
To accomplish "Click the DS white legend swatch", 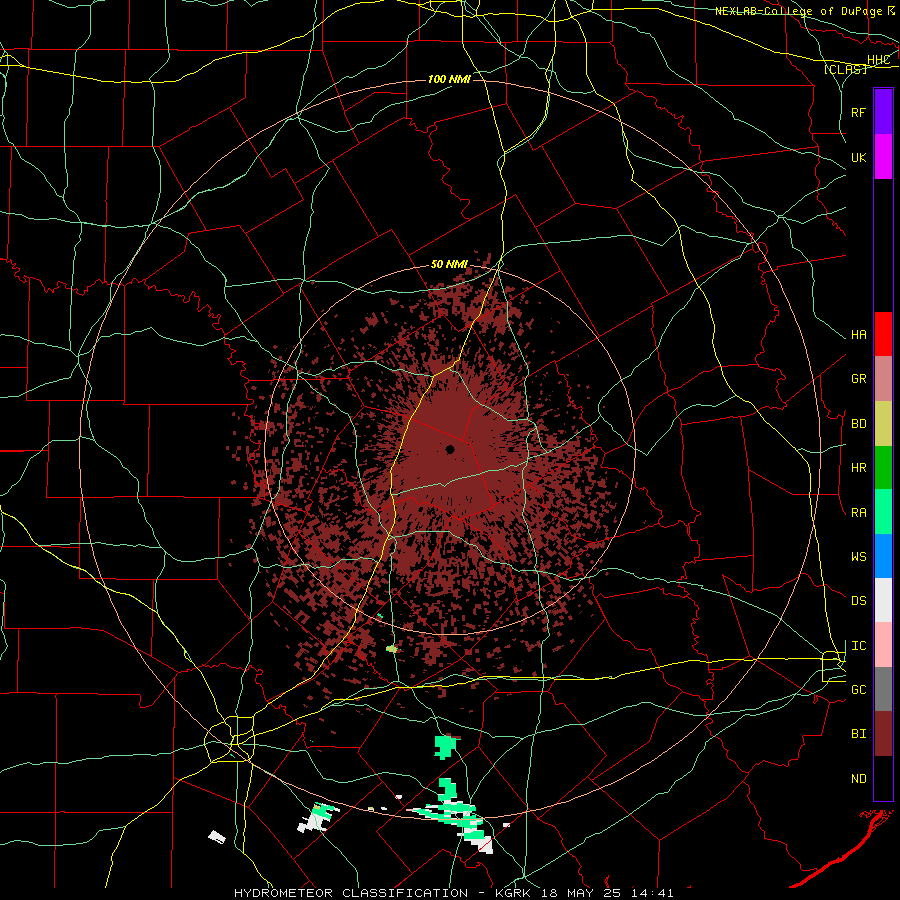I will pyautogui.click(x=883, y=600).
